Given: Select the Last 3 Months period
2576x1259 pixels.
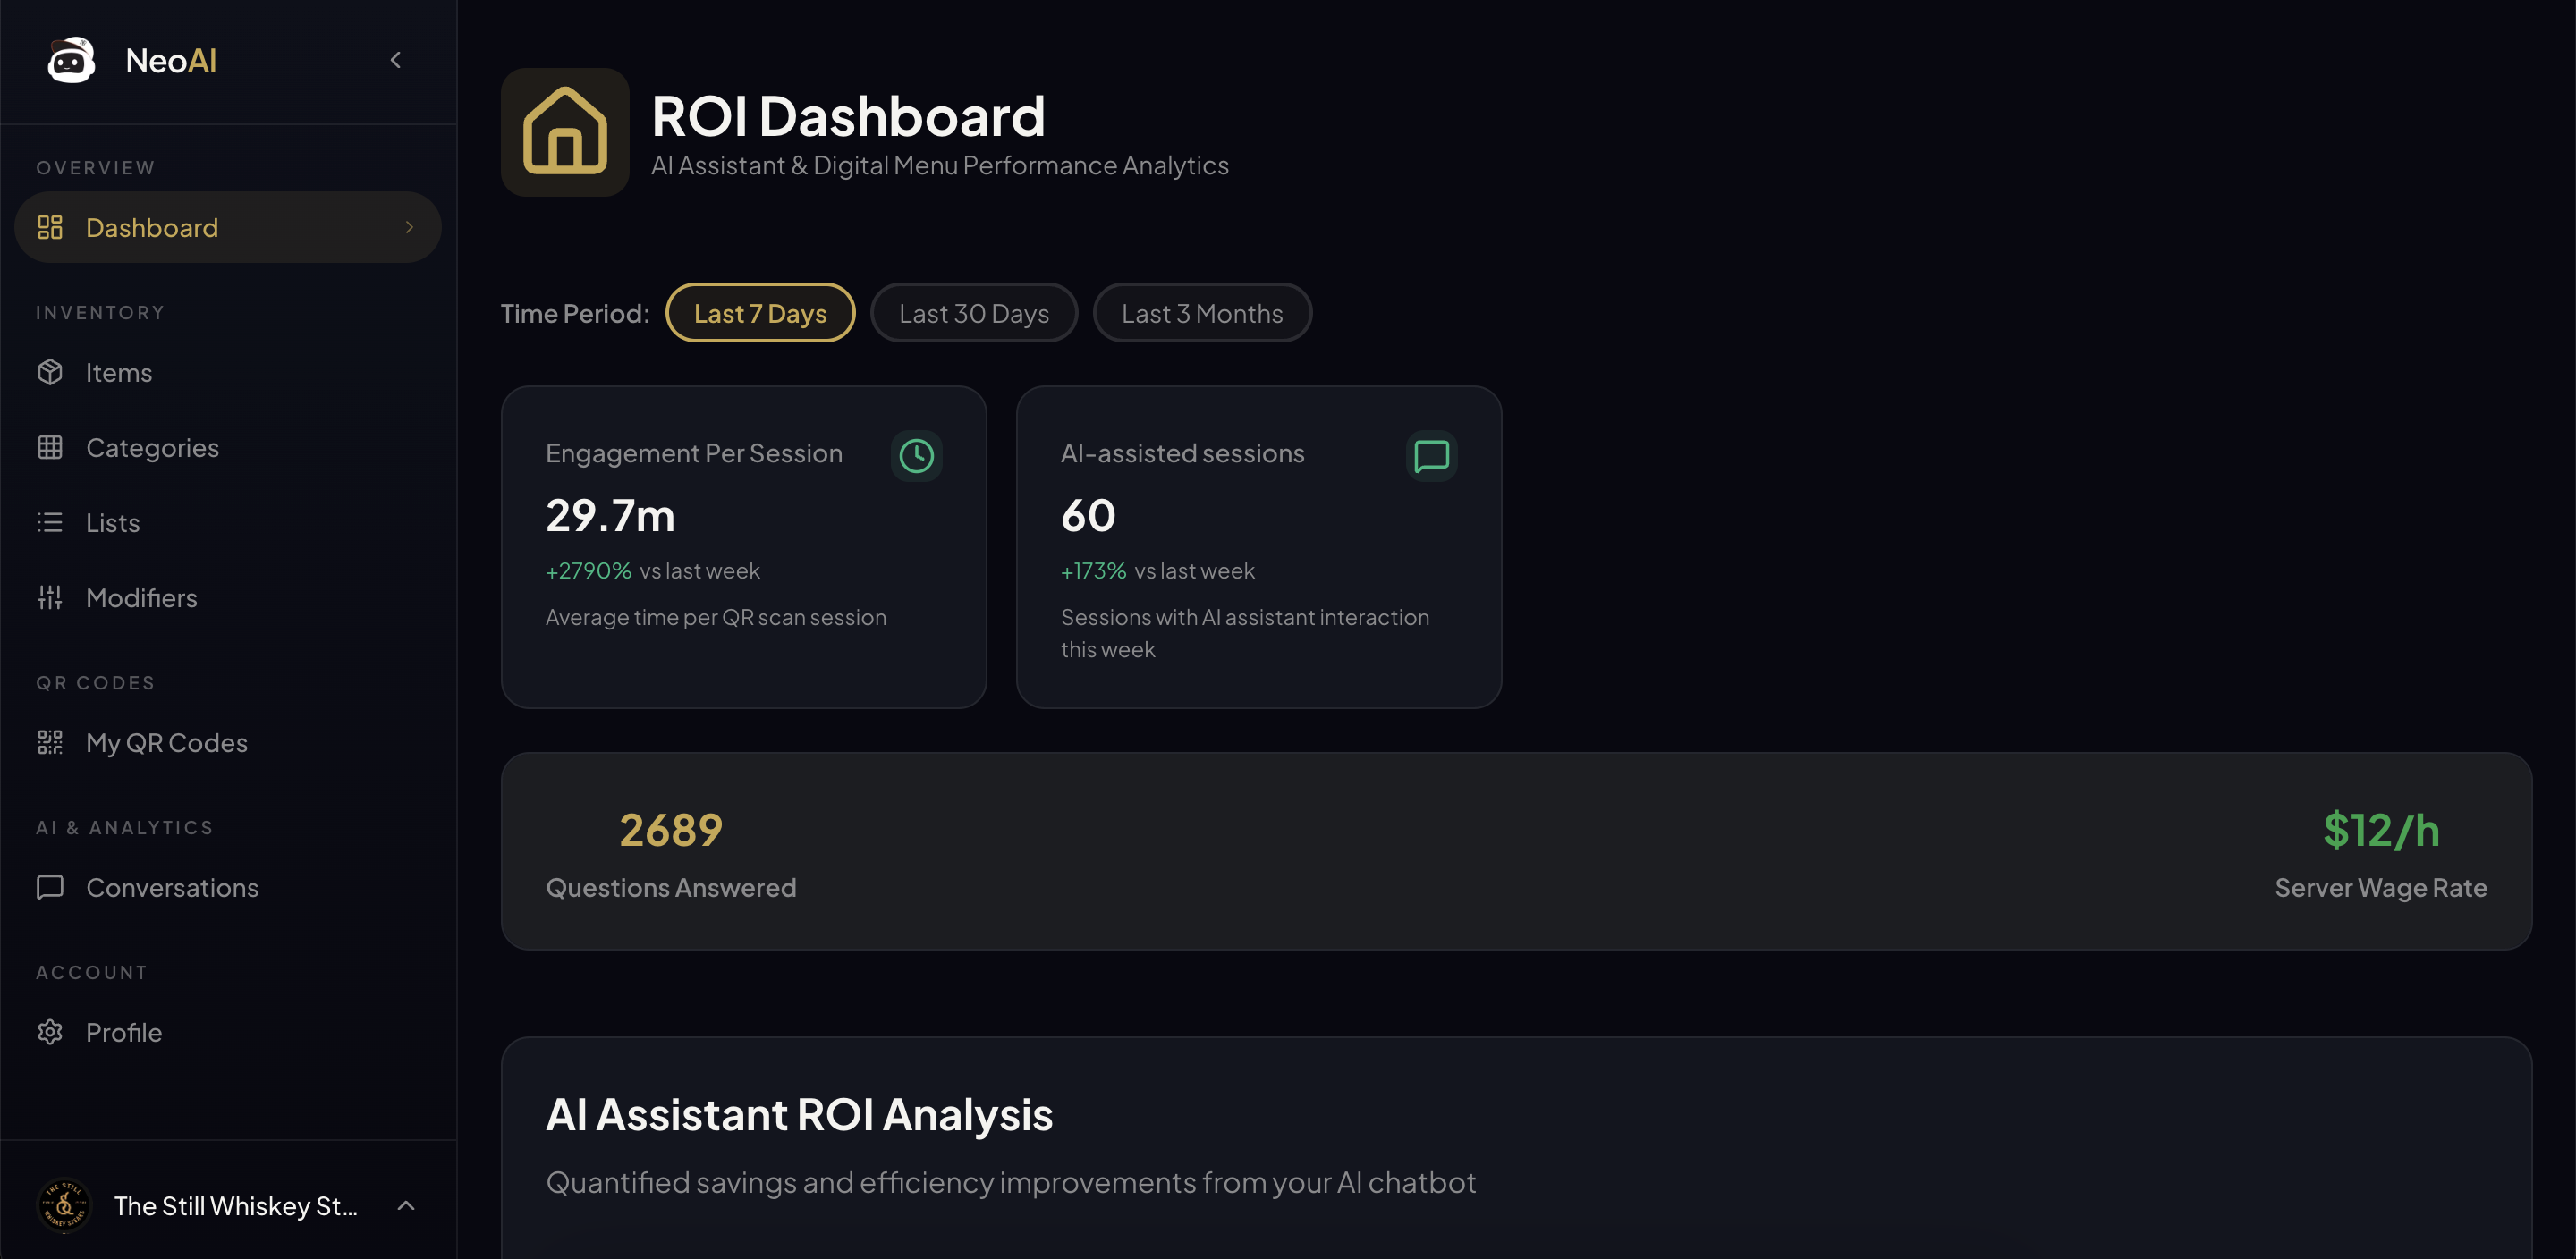Looking at the screenshot, I should click(1202, 313).
